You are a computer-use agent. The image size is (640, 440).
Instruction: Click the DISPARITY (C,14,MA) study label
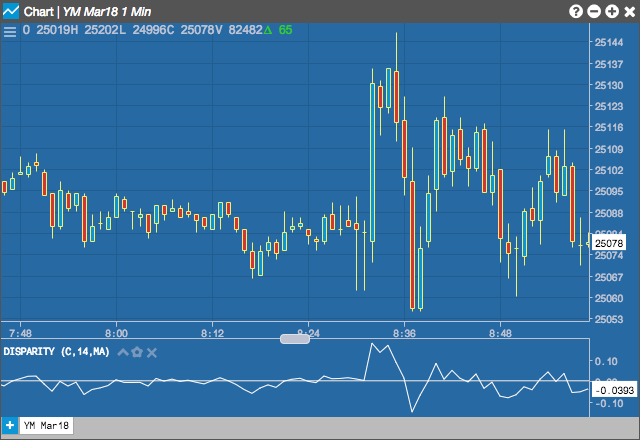(x=56, y=352)
